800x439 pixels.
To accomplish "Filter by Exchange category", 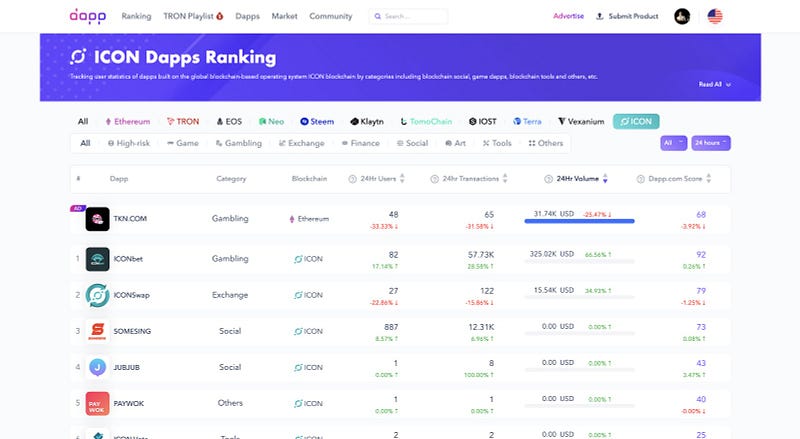I will [x=302, y=143].
